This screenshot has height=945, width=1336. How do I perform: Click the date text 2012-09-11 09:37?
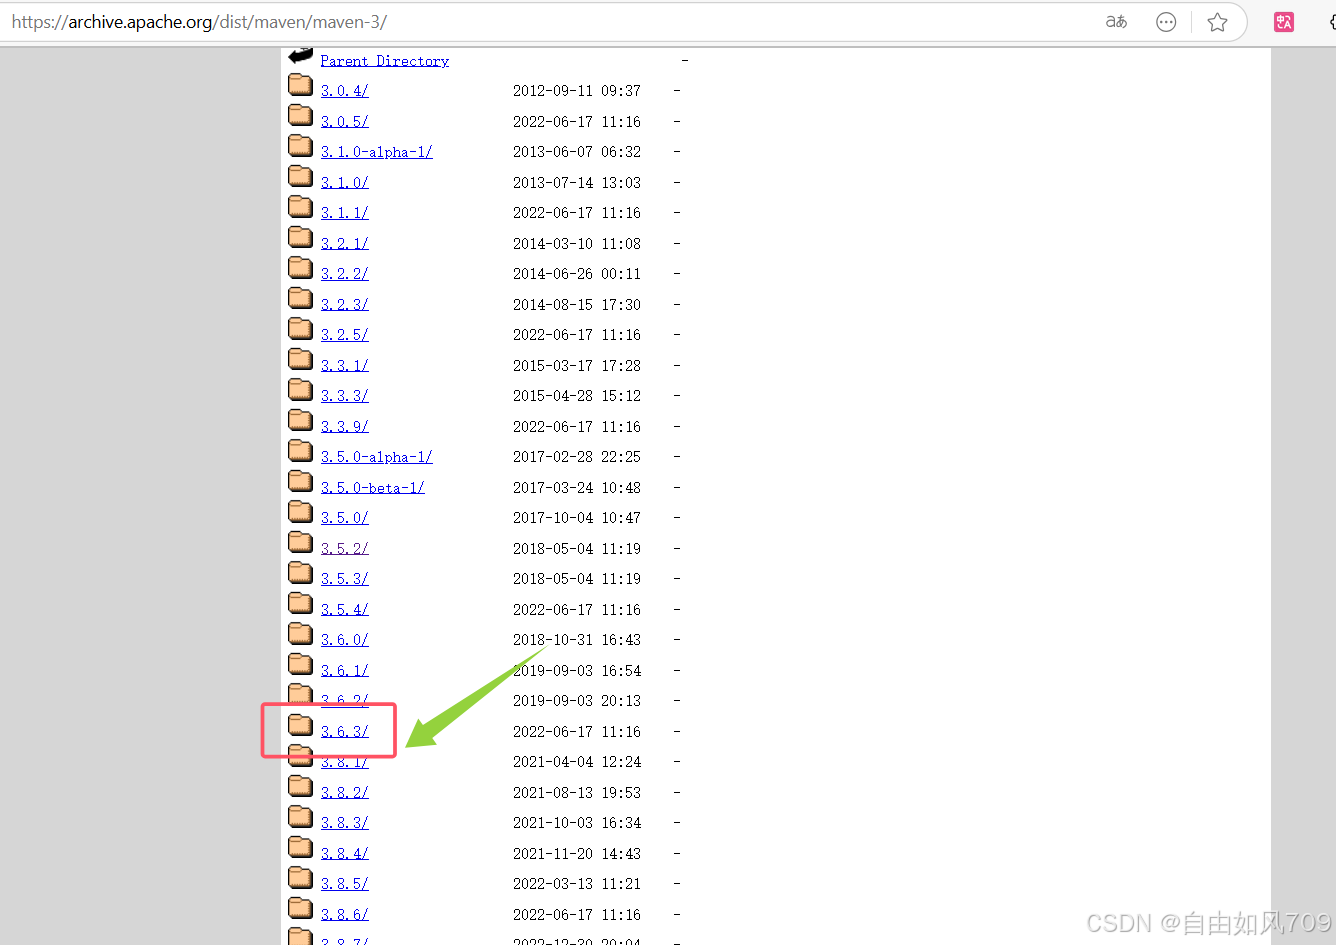pyautogui.click(x=577, y=91)
